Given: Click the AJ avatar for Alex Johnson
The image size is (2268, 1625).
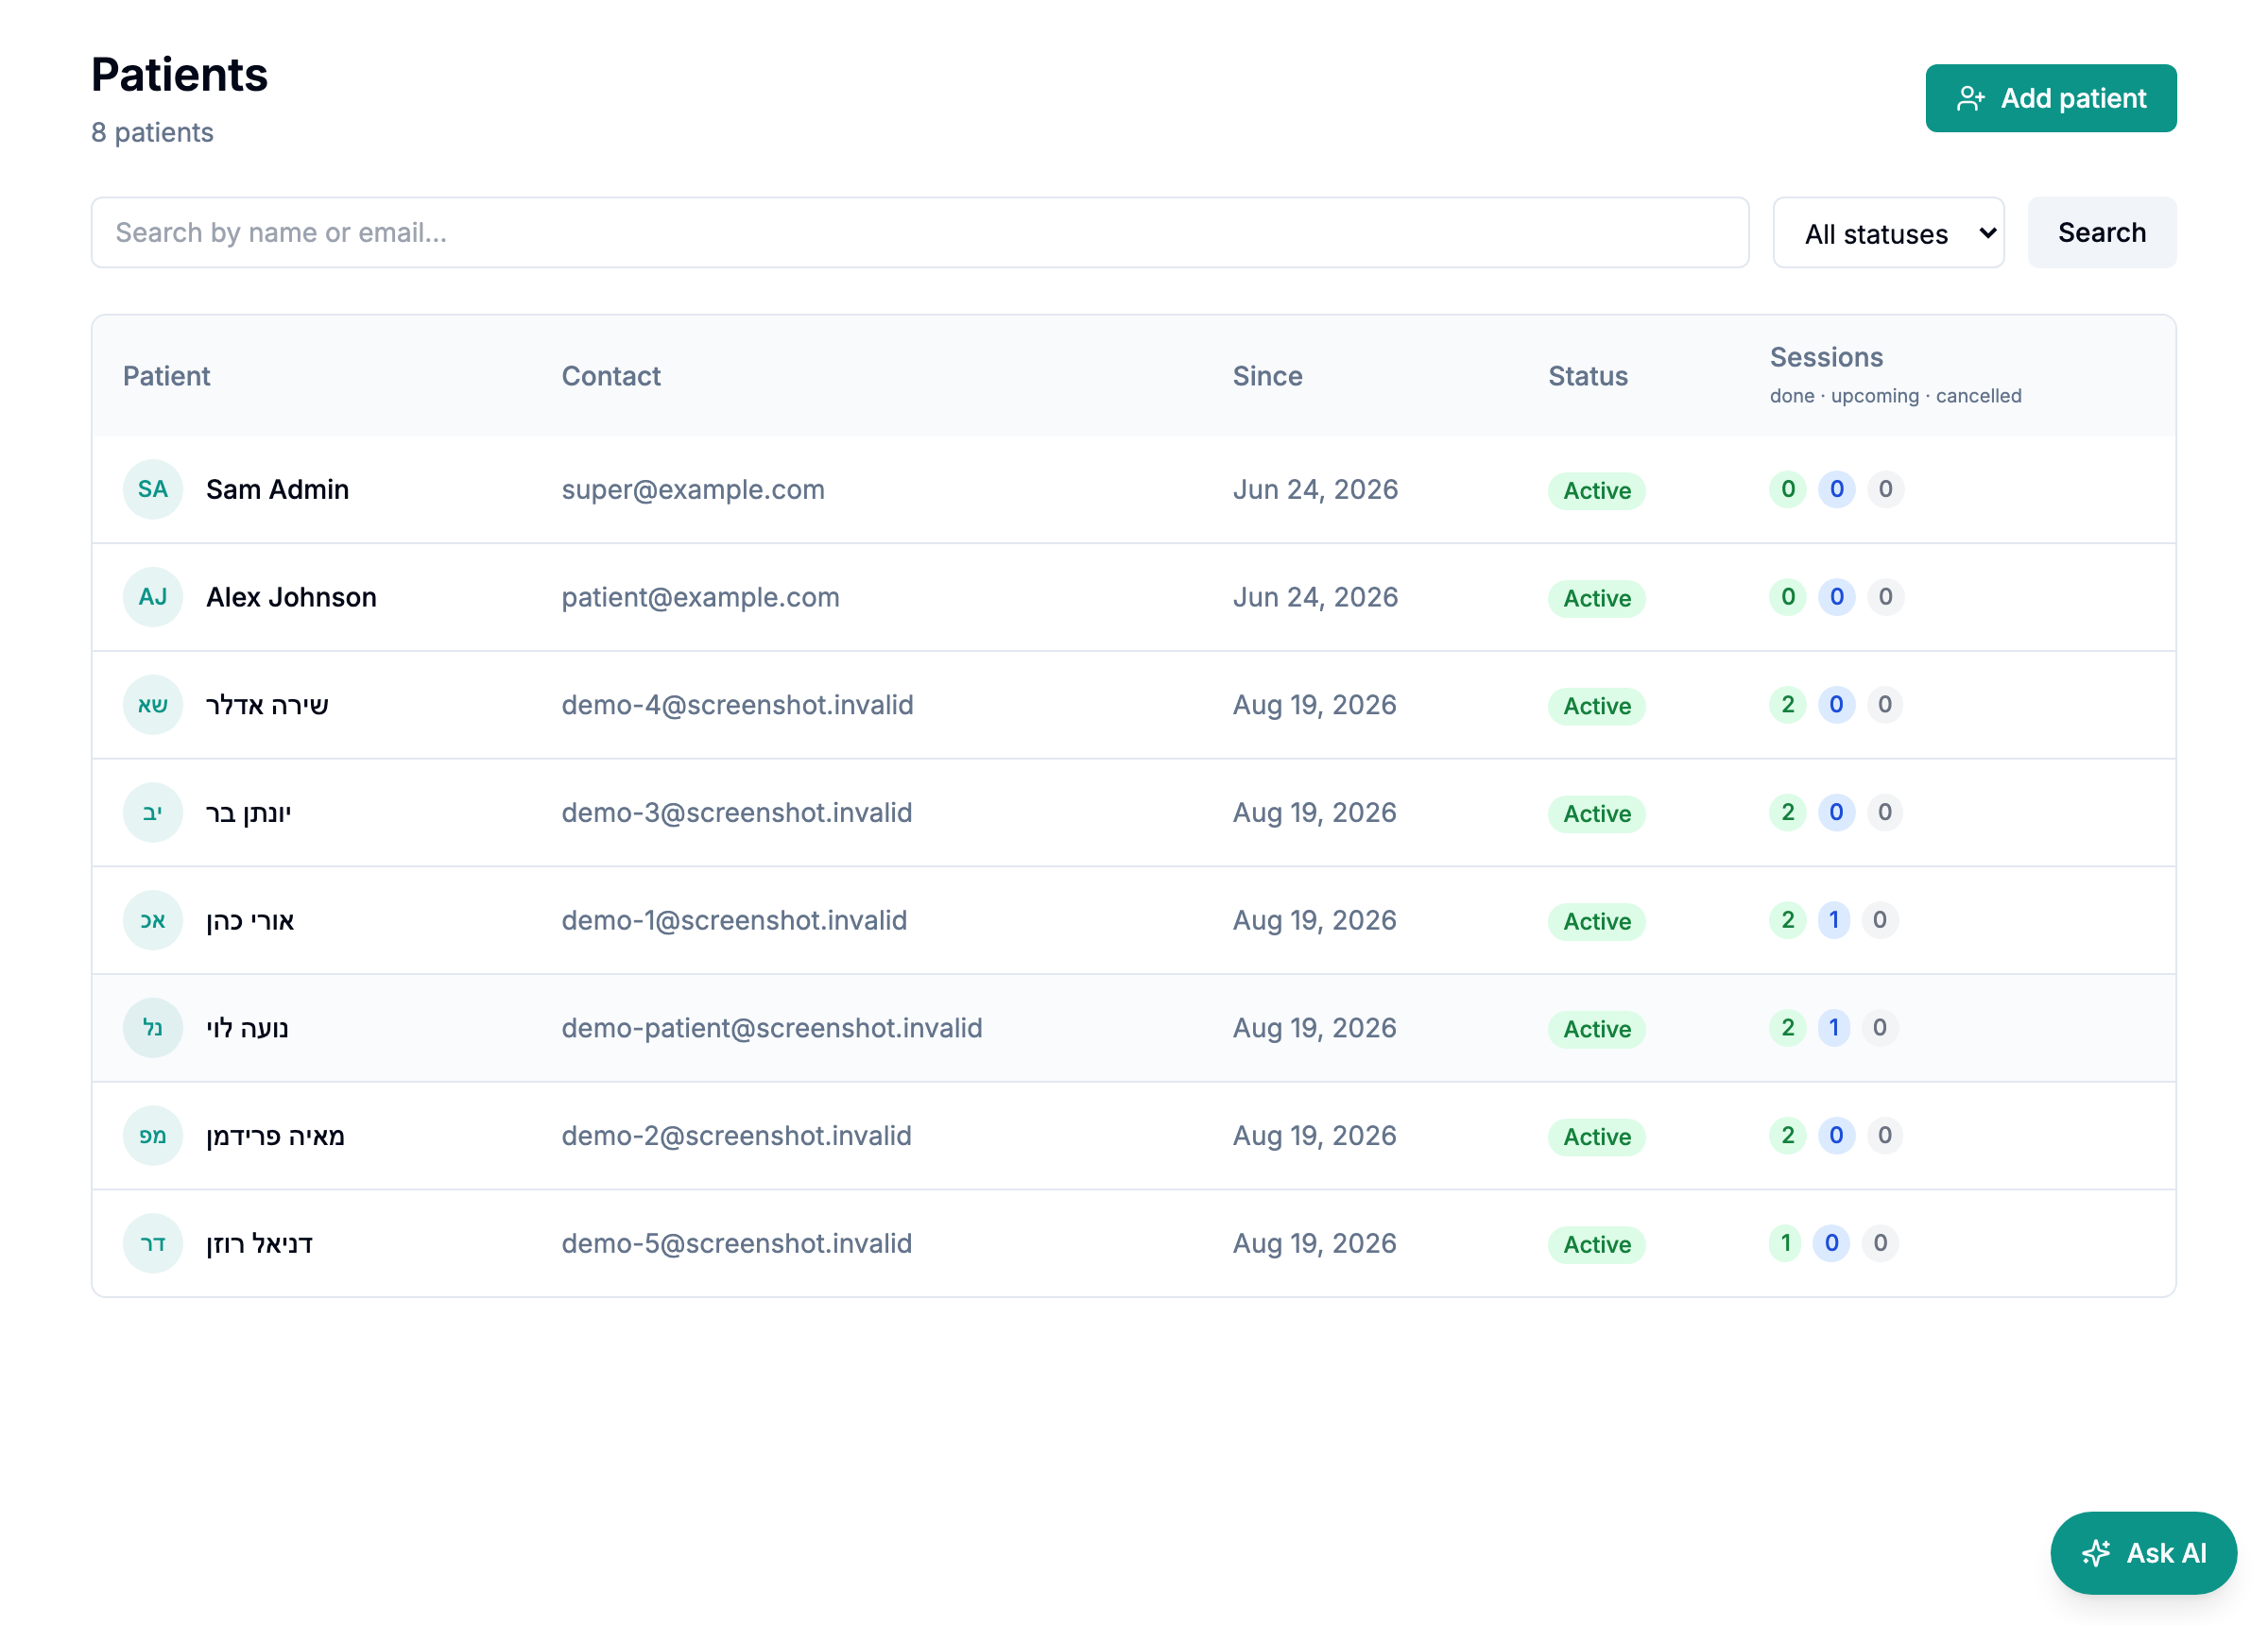Looking at the screenshot, I should pos(153,597).
